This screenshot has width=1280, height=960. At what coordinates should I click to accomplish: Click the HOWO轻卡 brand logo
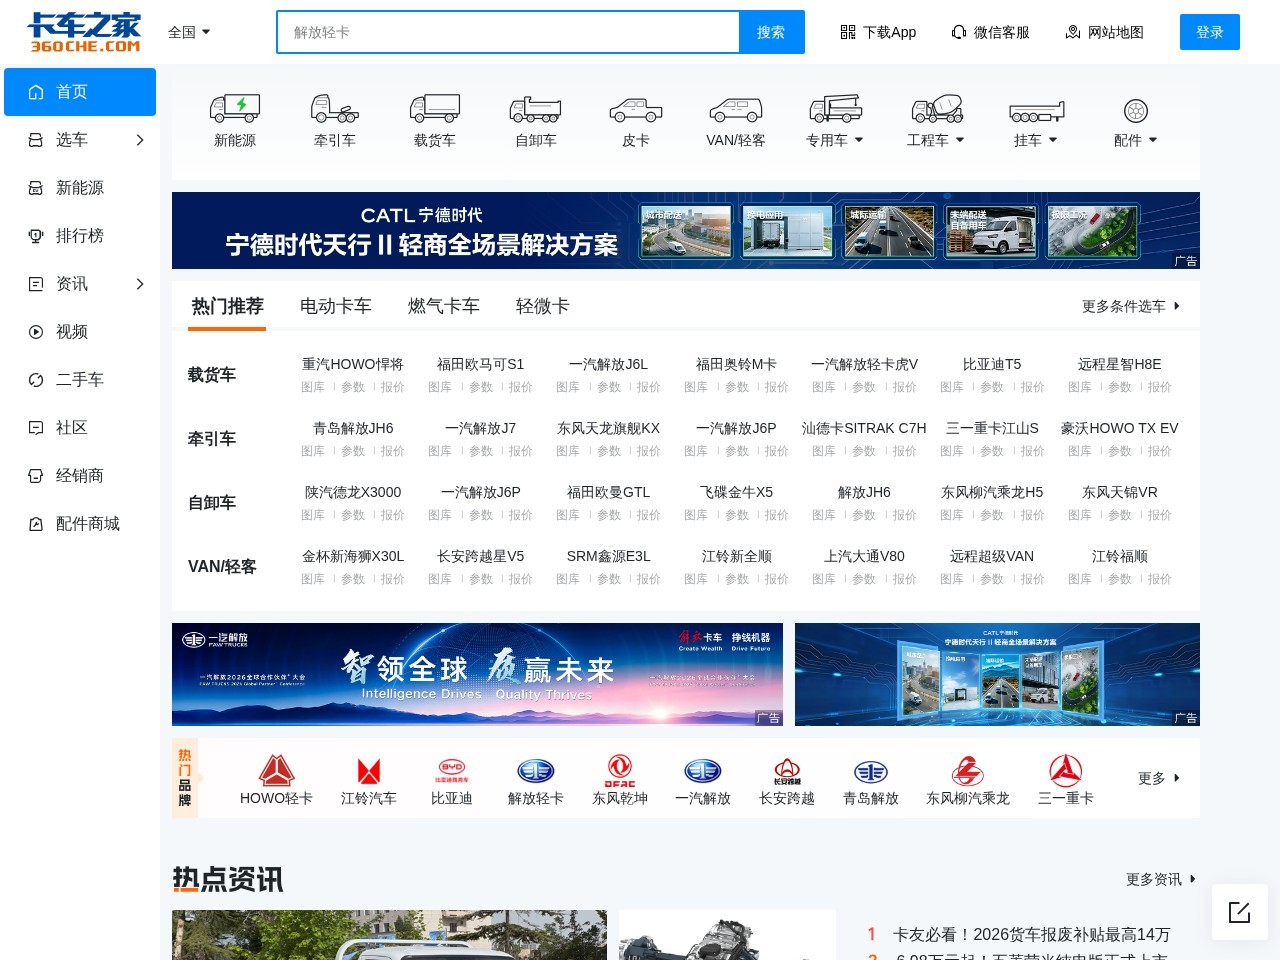(x=276, y=771)
